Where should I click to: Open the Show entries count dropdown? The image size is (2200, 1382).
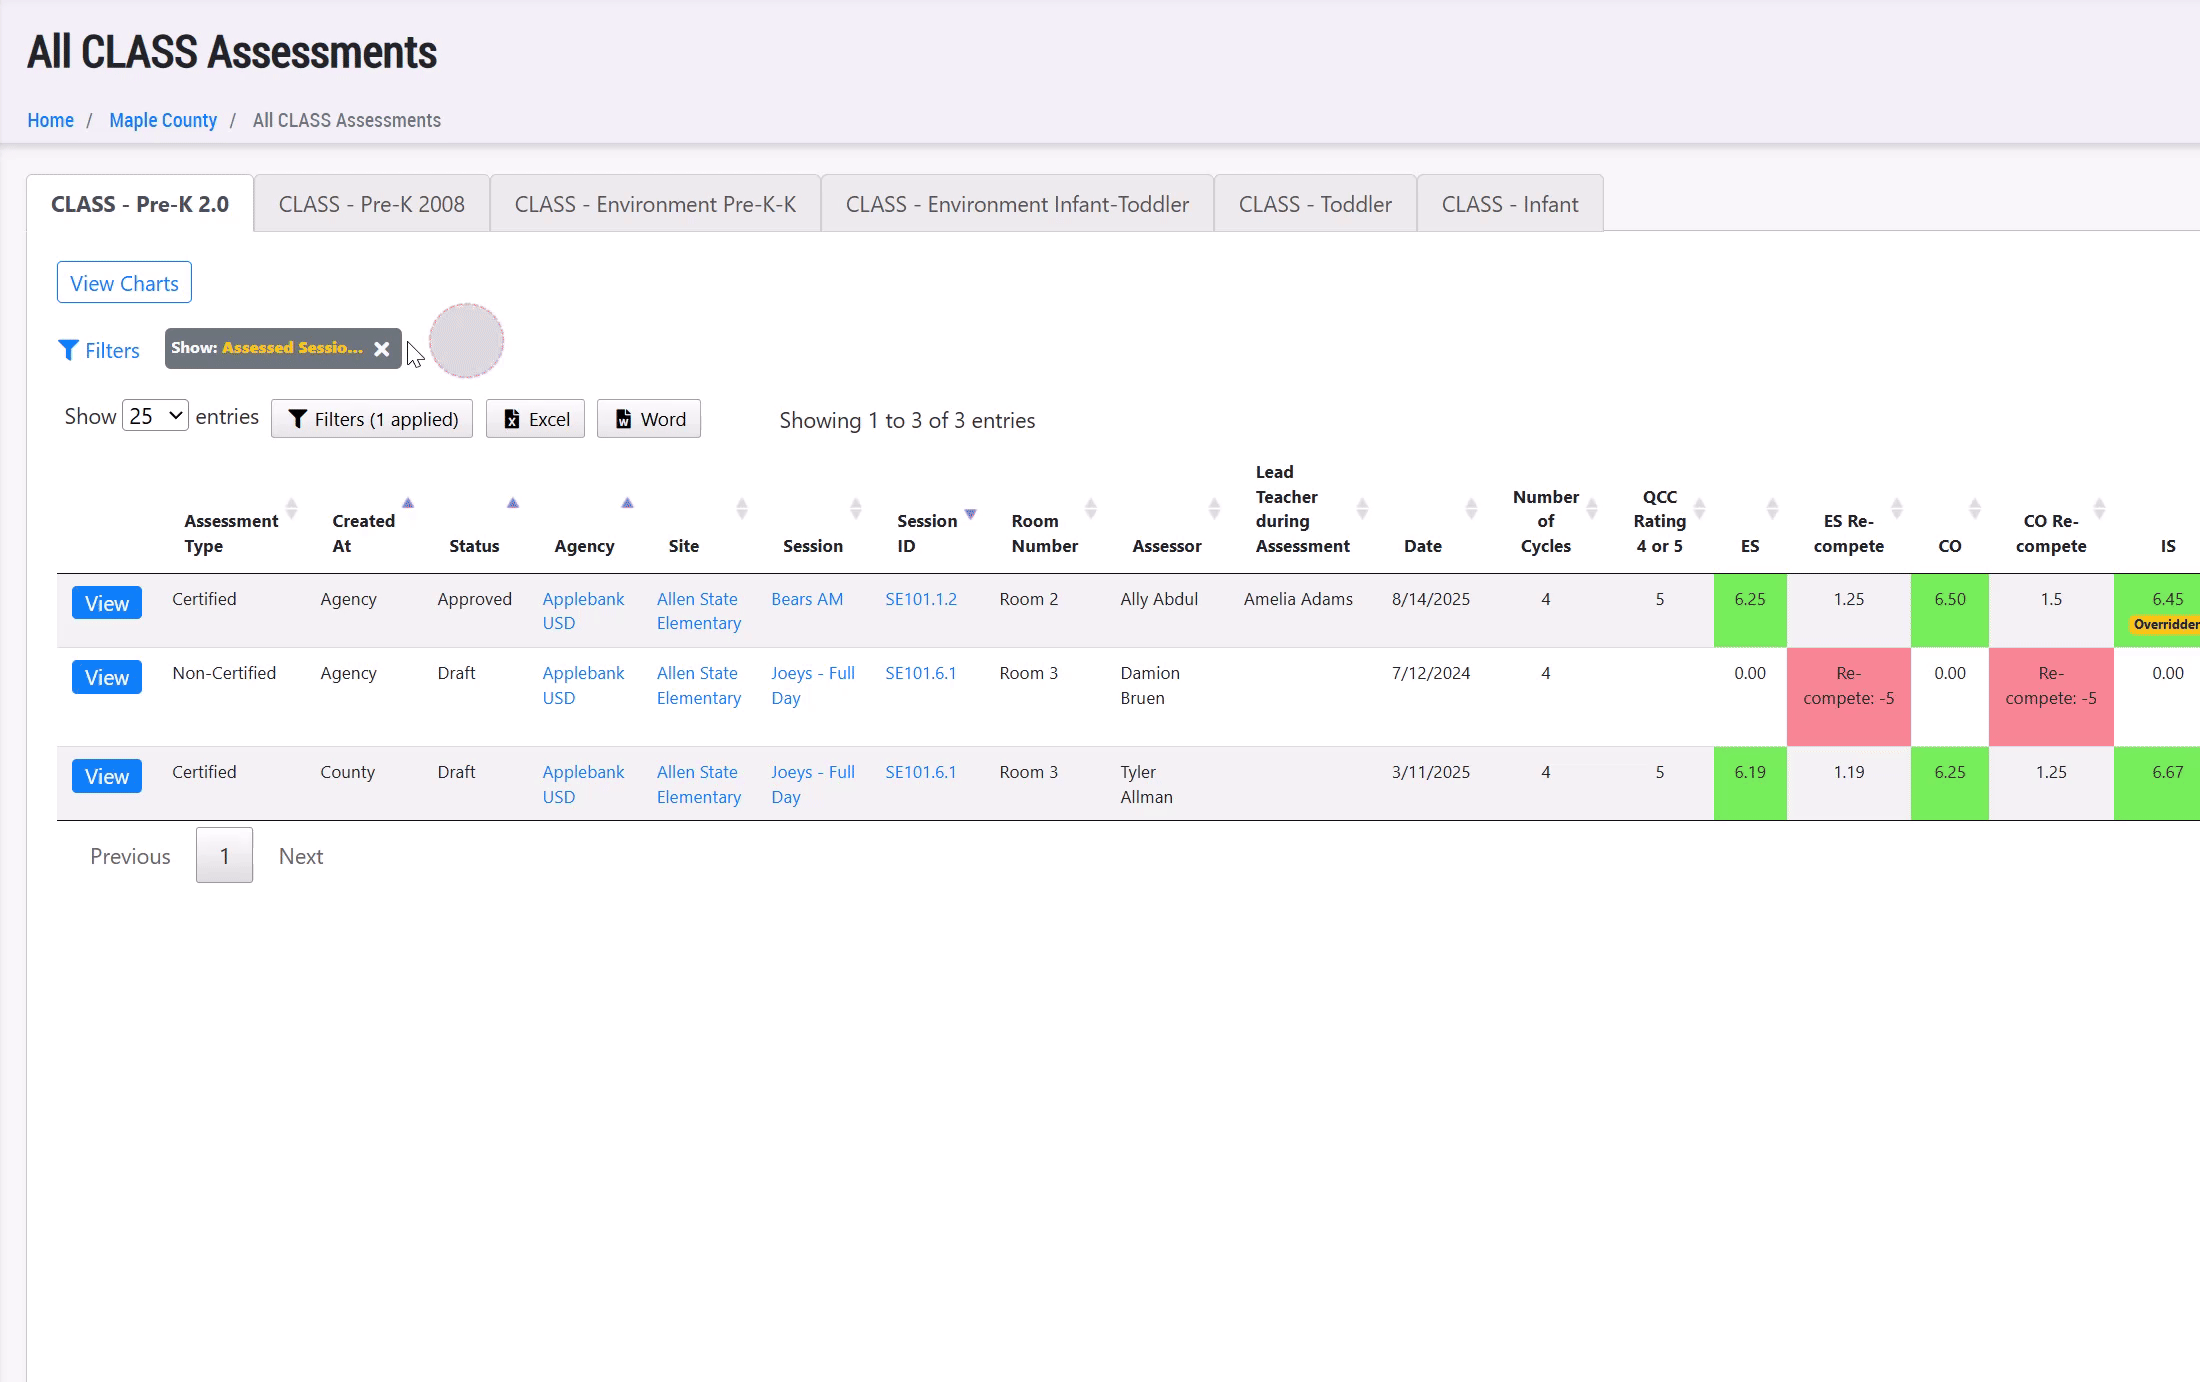coord(156,416)
